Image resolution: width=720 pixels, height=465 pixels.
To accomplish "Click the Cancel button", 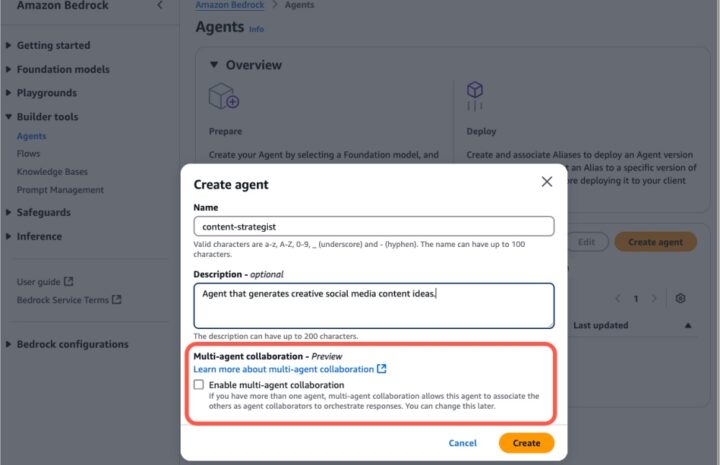I will pos(462,443).
